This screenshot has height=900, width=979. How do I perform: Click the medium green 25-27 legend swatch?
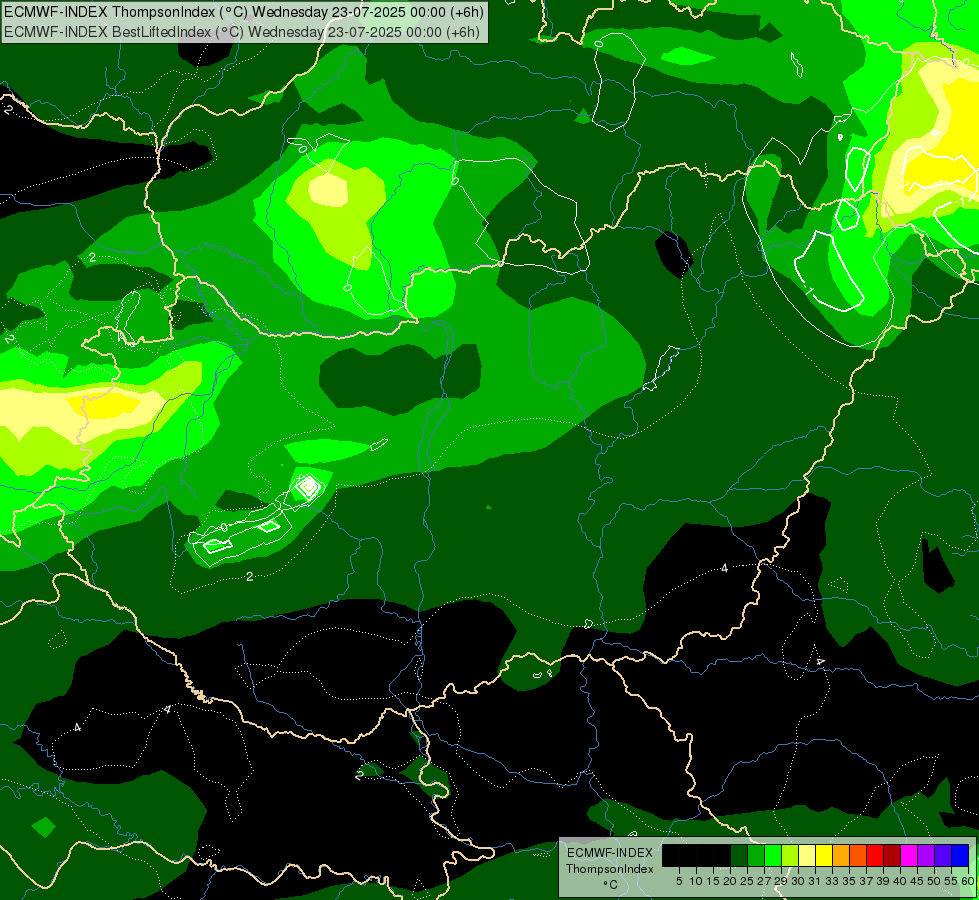[x=756, y=856]
